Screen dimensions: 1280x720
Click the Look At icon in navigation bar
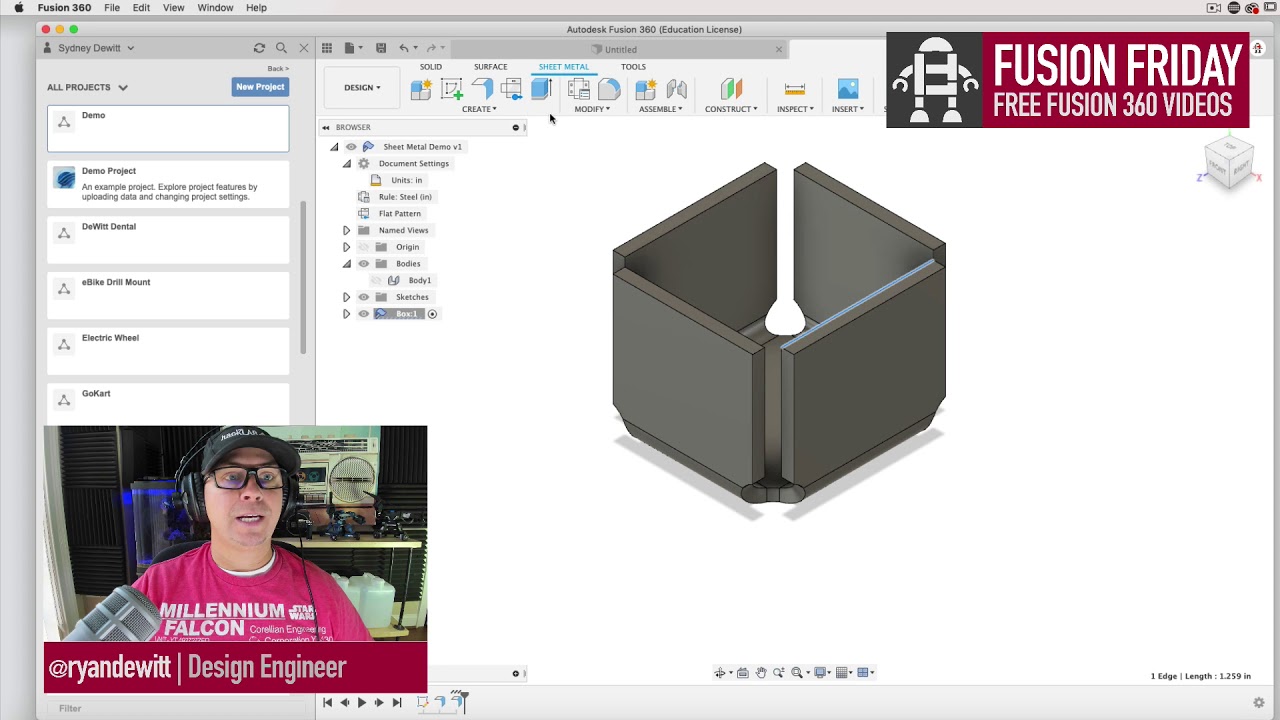pyautogui.click(x=743, y=673)
